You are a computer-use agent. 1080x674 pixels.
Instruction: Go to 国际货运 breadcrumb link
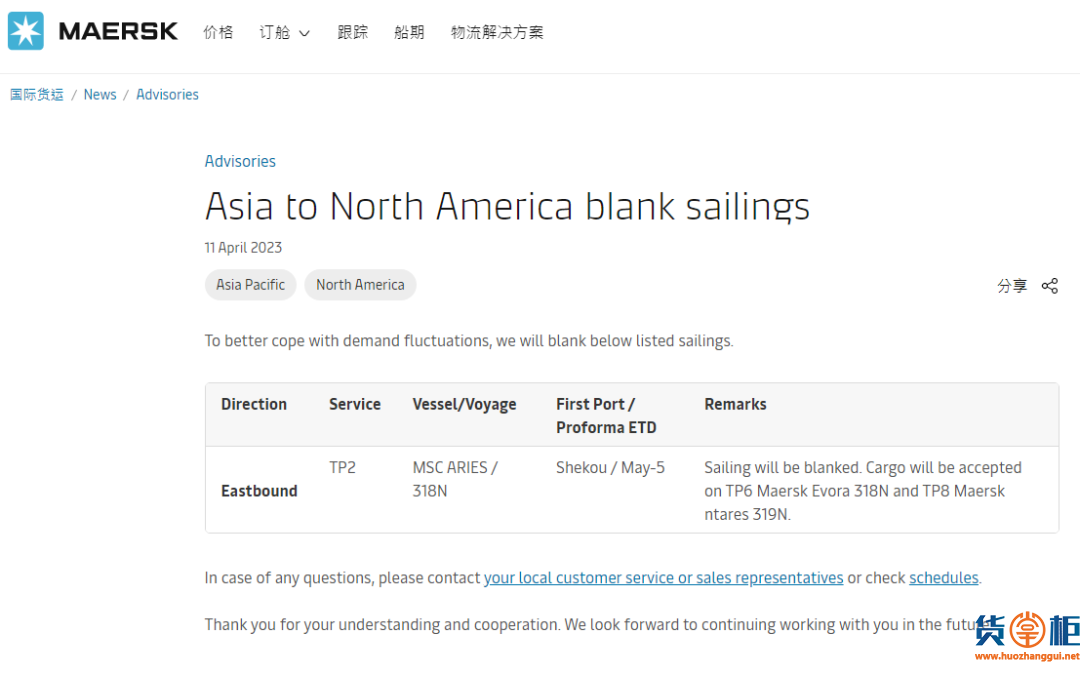point(37,94)
